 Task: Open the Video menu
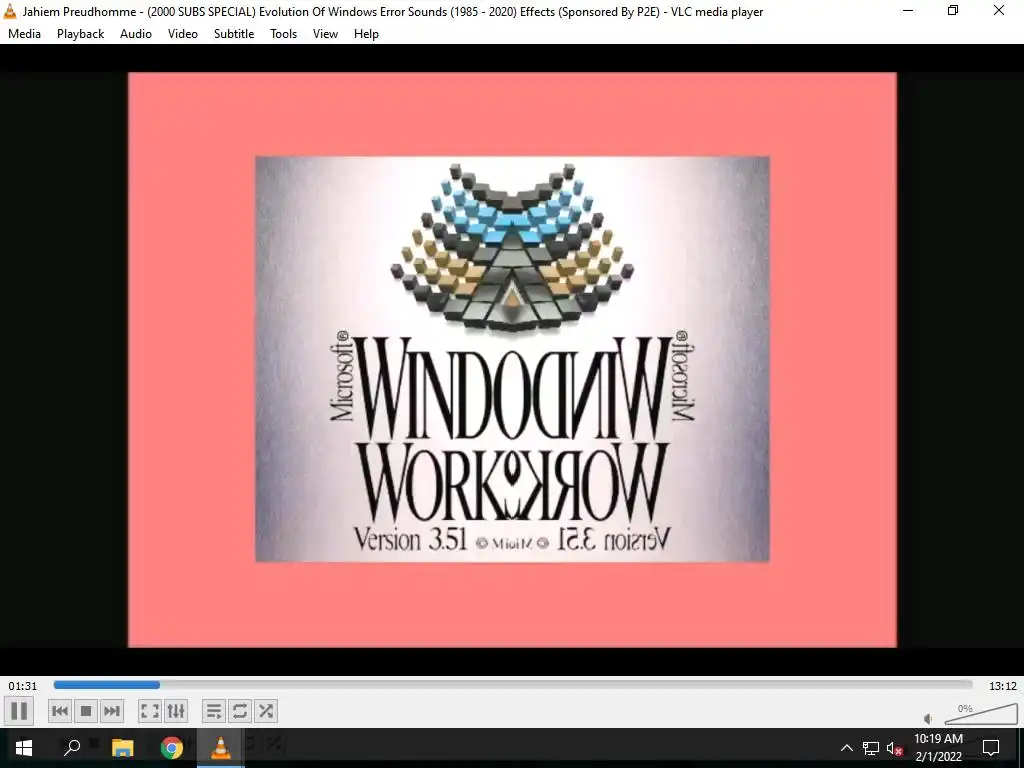click(183, 34)
